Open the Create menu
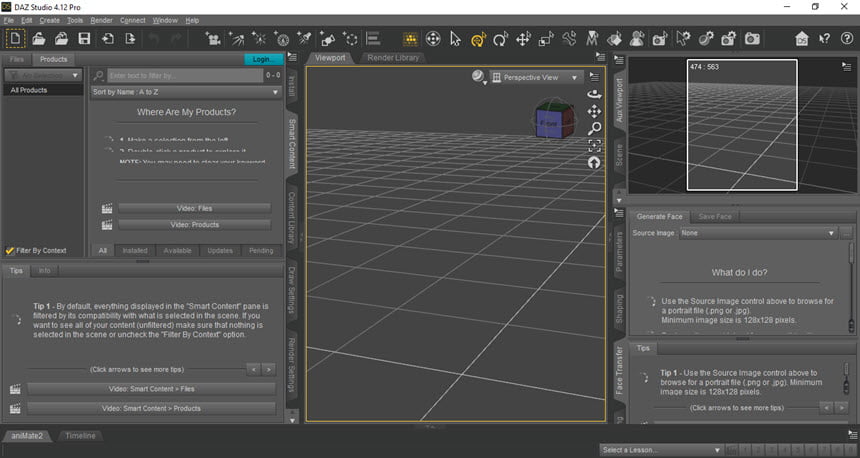The width and height of the screenshot is (860, 458). tap(49, 20)
